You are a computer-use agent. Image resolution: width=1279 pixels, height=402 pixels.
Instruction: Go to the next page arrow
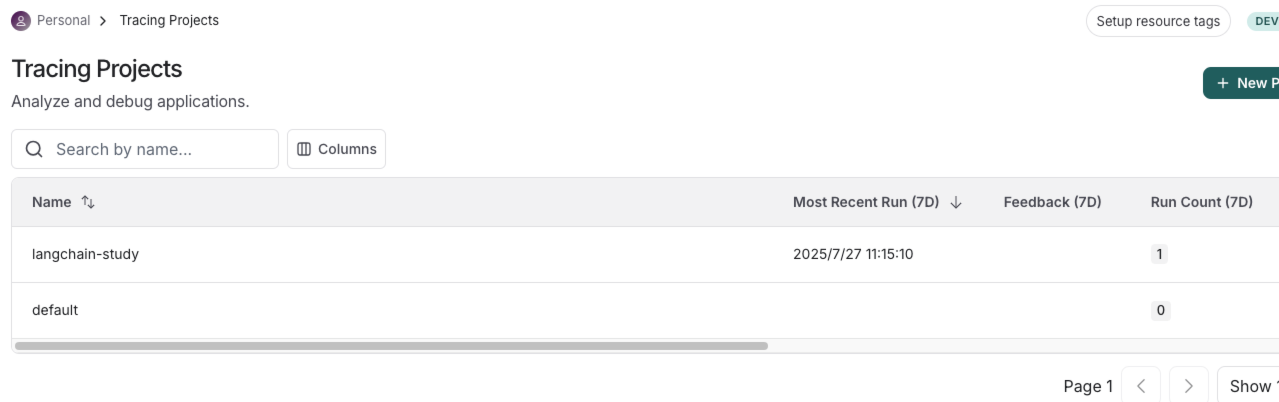pos(1188,386)
